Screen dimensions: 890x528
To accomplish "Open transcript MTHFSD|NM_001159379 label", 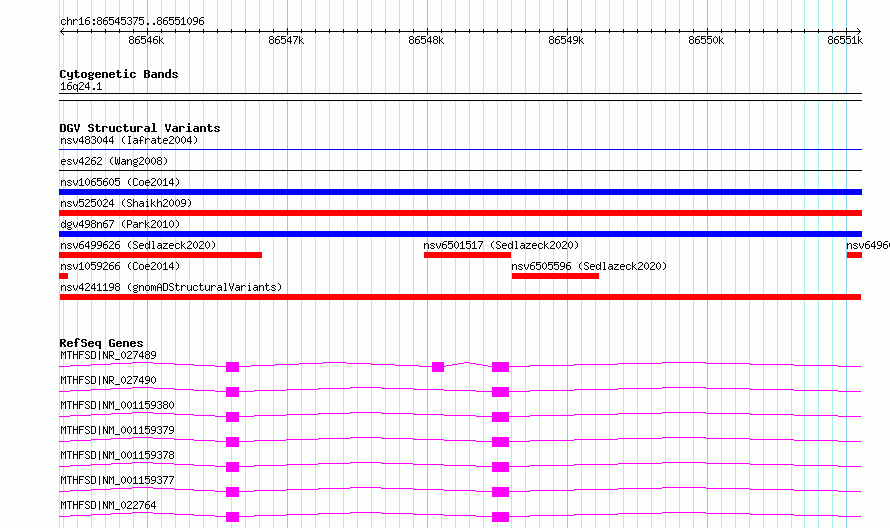I will [x=117, y=430].
